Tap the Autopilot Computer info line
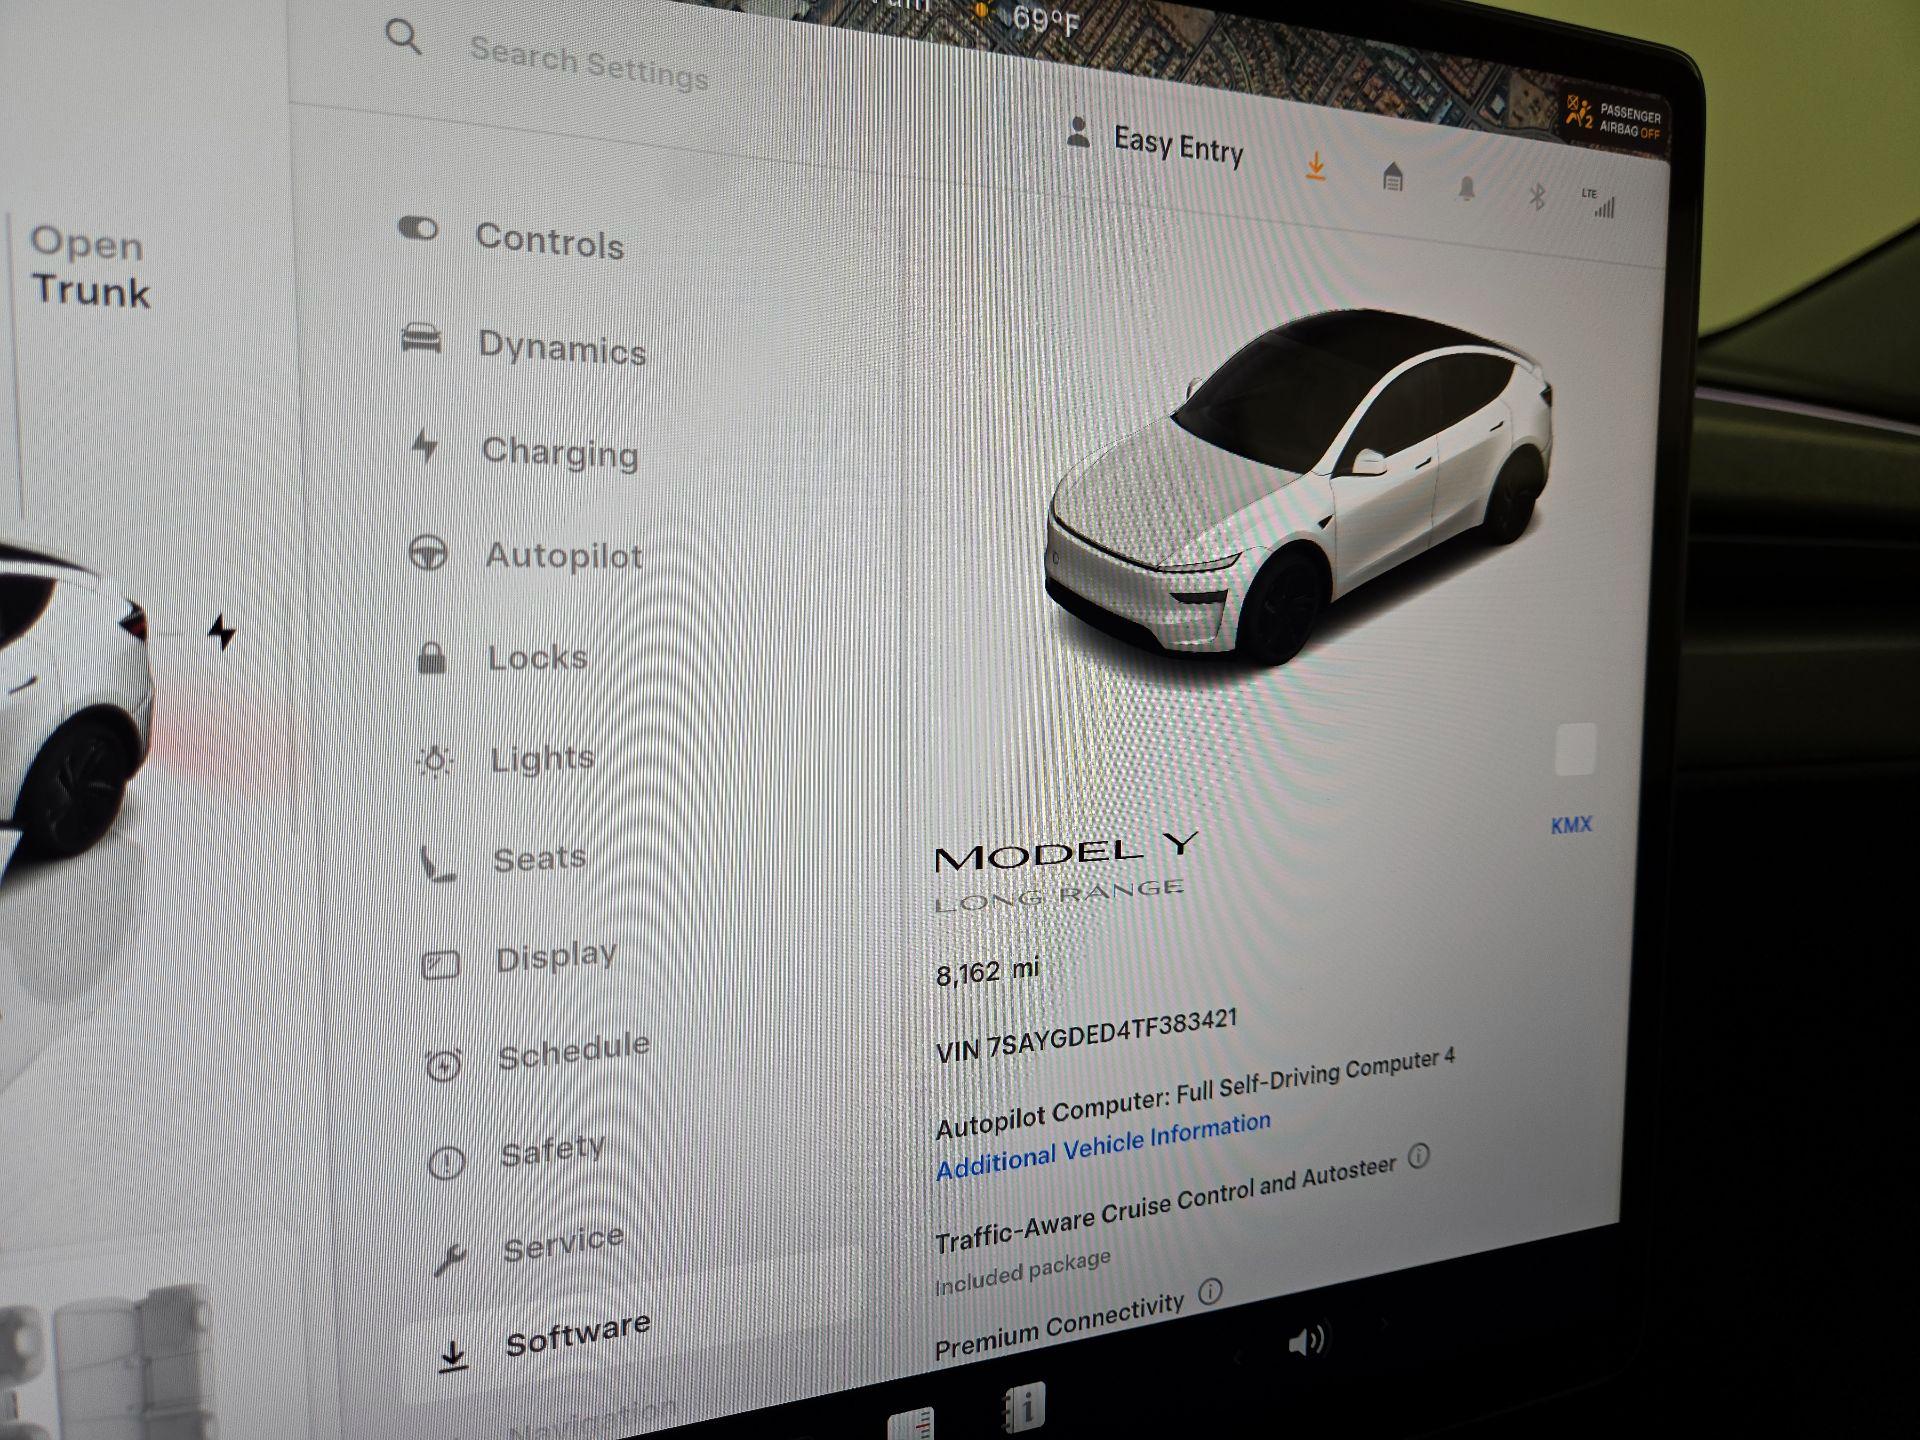 [x=1195, y=1094]
